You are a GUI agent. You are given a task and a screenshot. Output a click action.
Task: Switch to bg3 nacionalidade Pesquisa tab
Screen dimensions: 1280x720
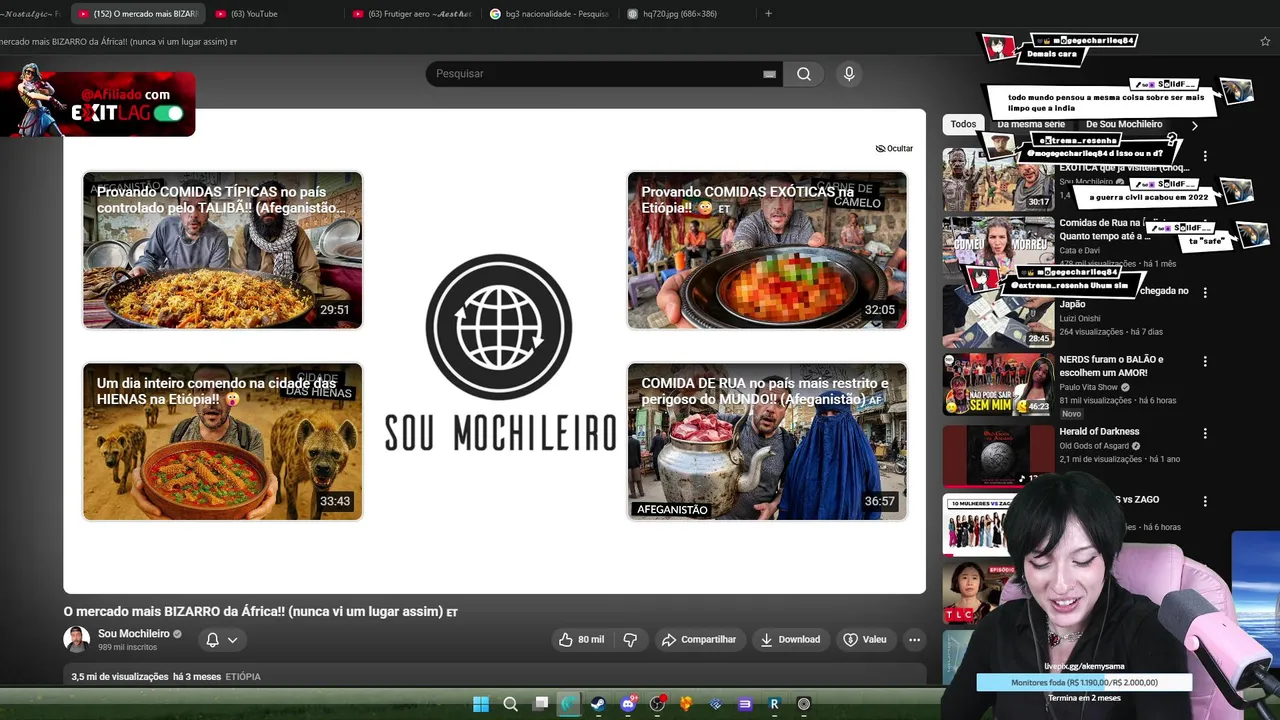pos(549,14)
